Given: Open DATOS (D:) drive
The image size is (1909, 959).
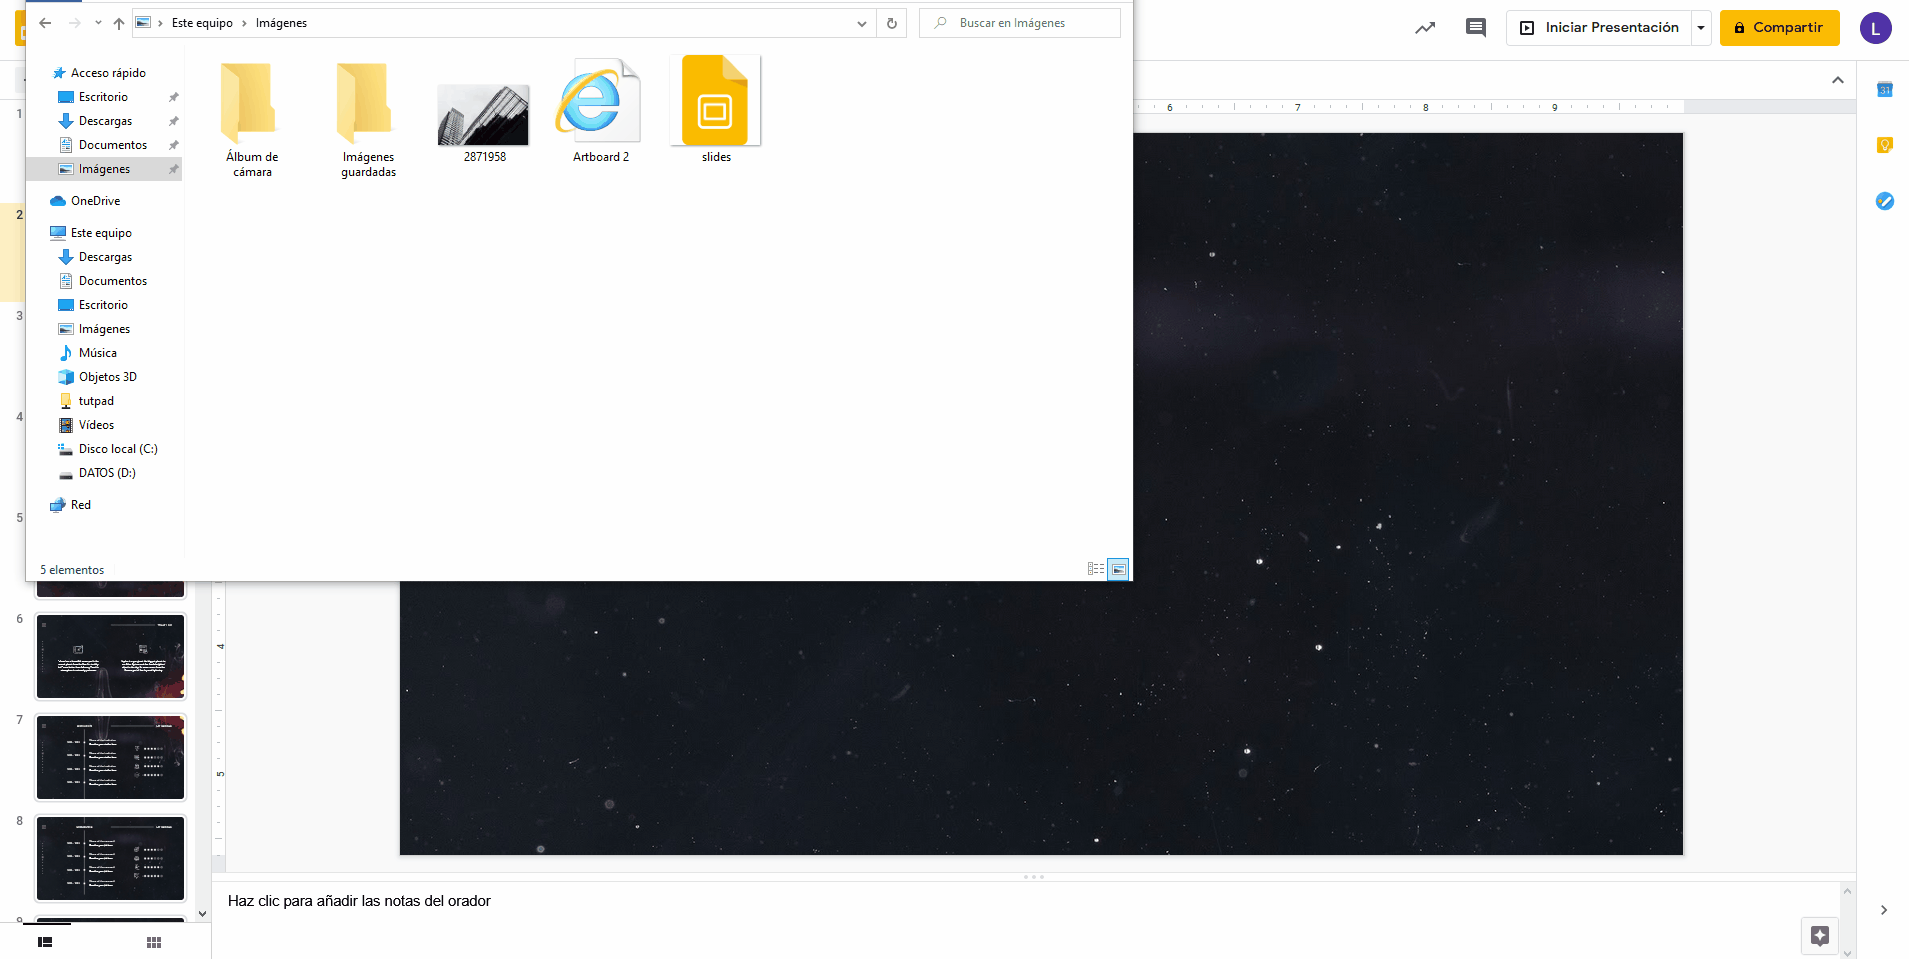Looking at the screenshot, I should click(x=107, y=473).
